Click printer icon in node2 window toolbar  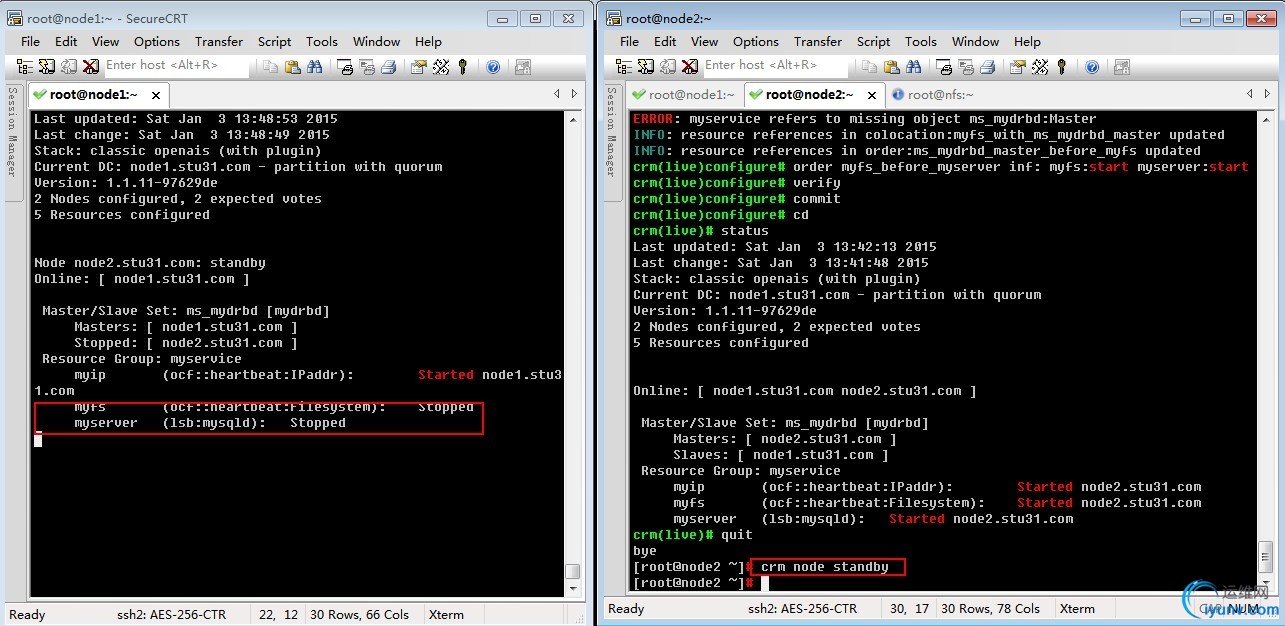(988, 66)
